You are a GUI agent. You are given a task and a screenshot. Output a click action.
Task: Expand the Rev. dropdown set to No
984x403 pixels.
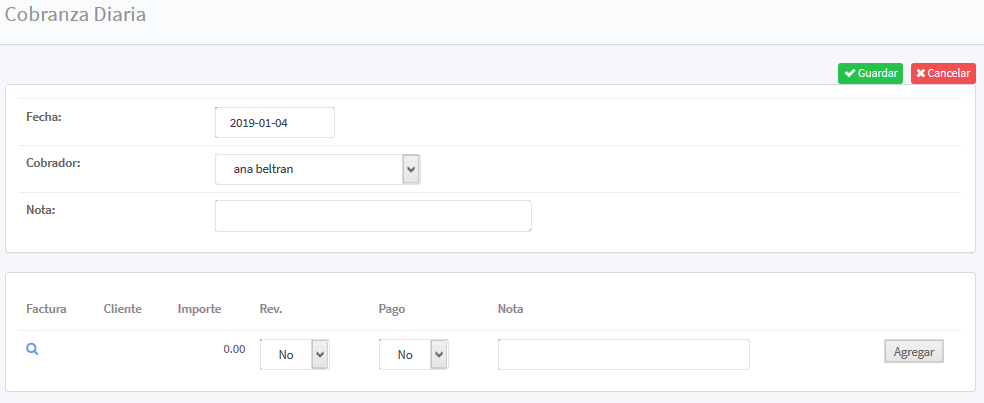click(294, 354)
